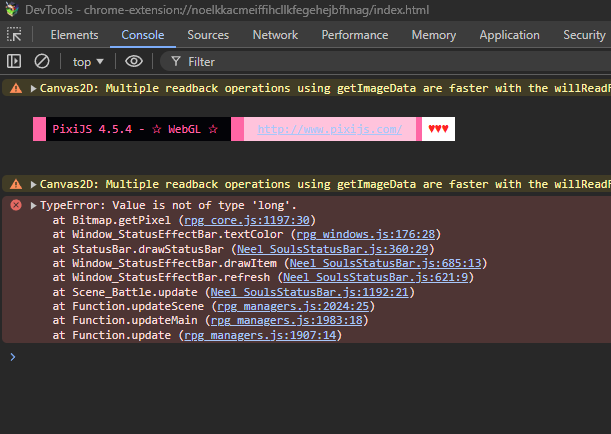
Task: Open rpg_managers.js:2024:25 link
Action: pos(293,306)
